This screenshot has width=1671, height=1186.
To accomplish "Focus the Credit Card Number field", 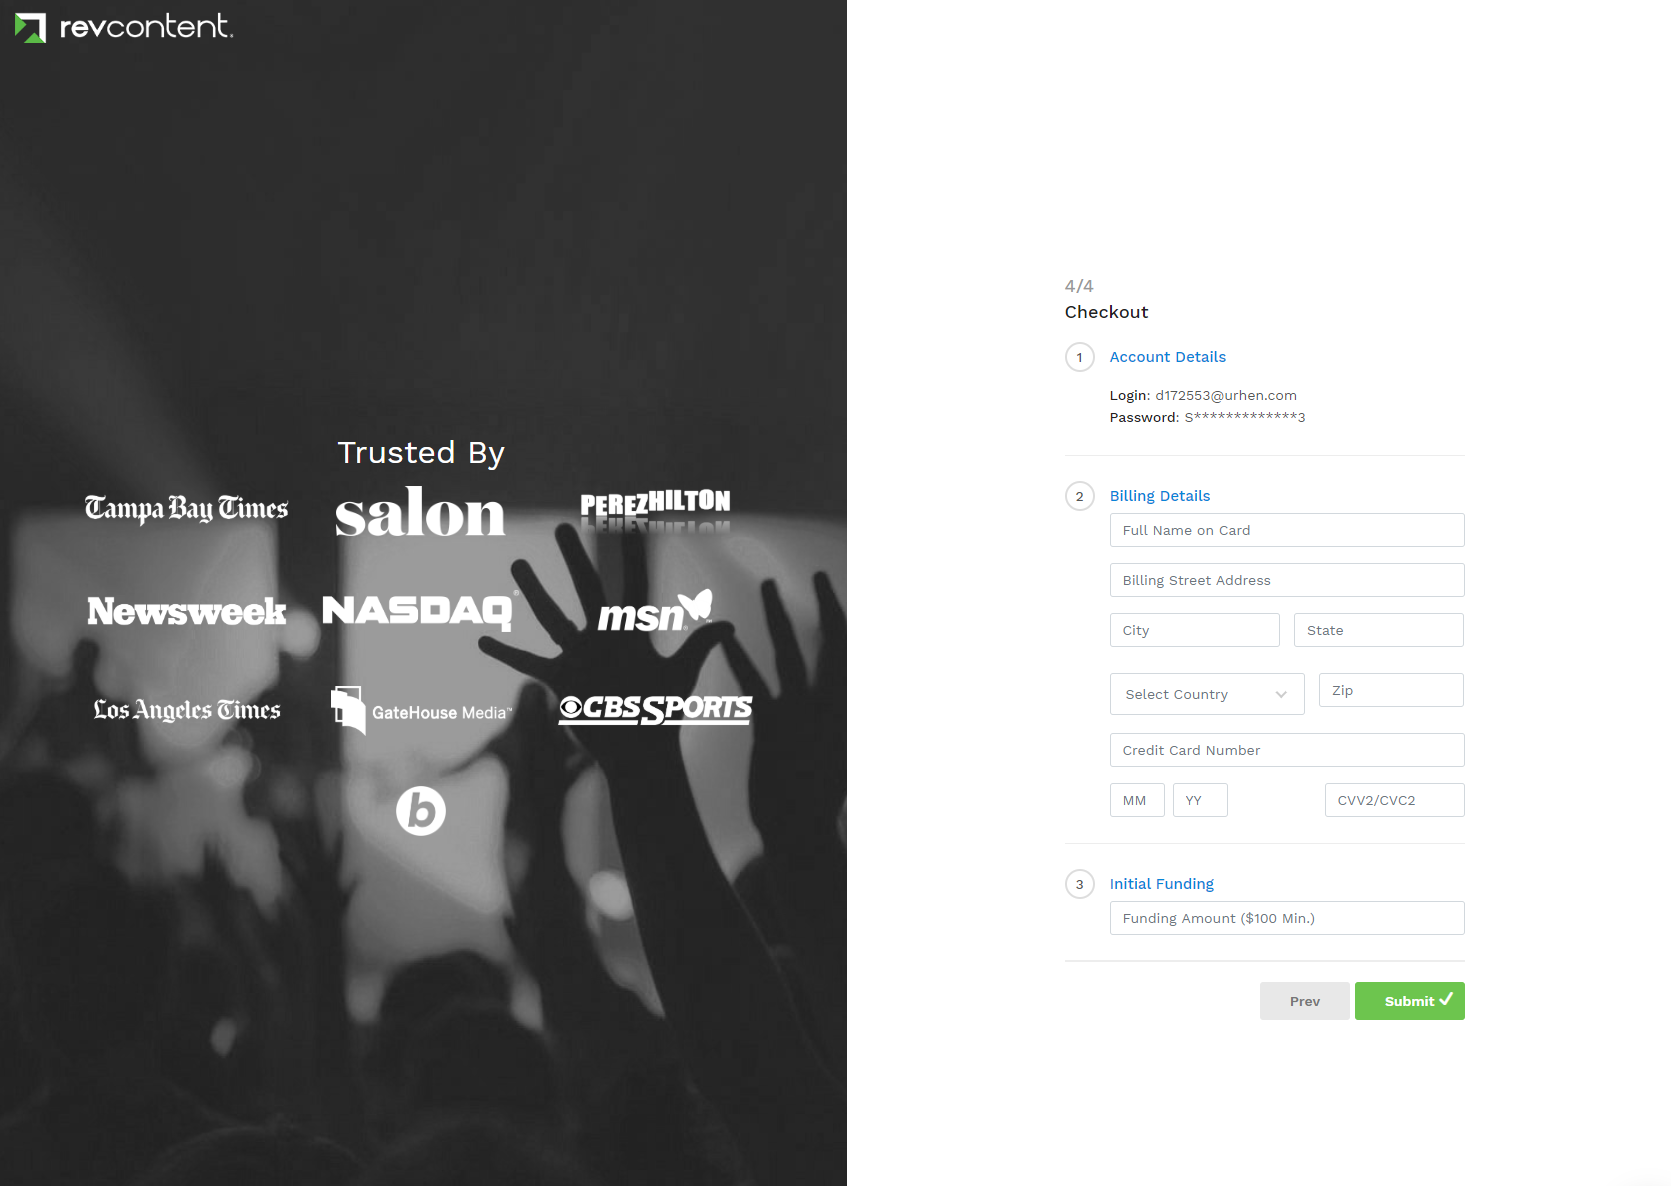I will coord(1287,750).
